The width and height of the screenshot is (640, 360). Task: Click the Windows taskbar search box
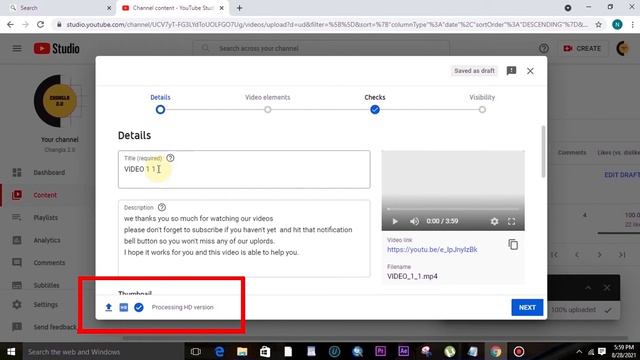102,351
